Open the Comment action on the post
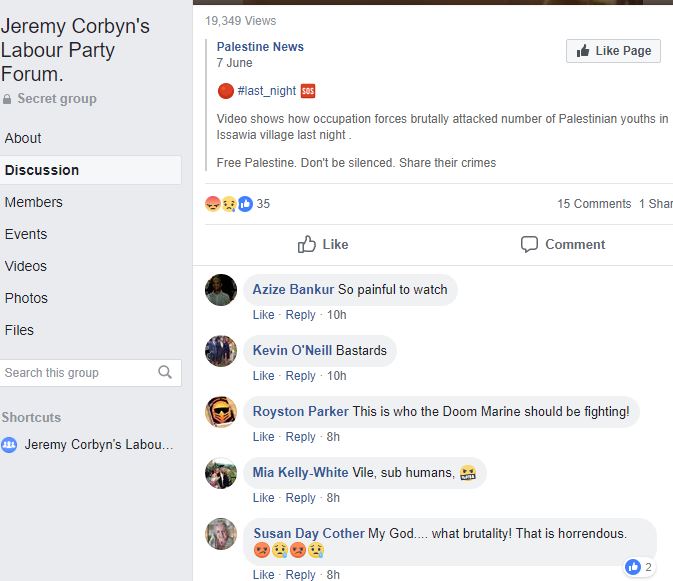Image resolution: width=673 pixels, height=581 pixels. [x=563, y=244]
